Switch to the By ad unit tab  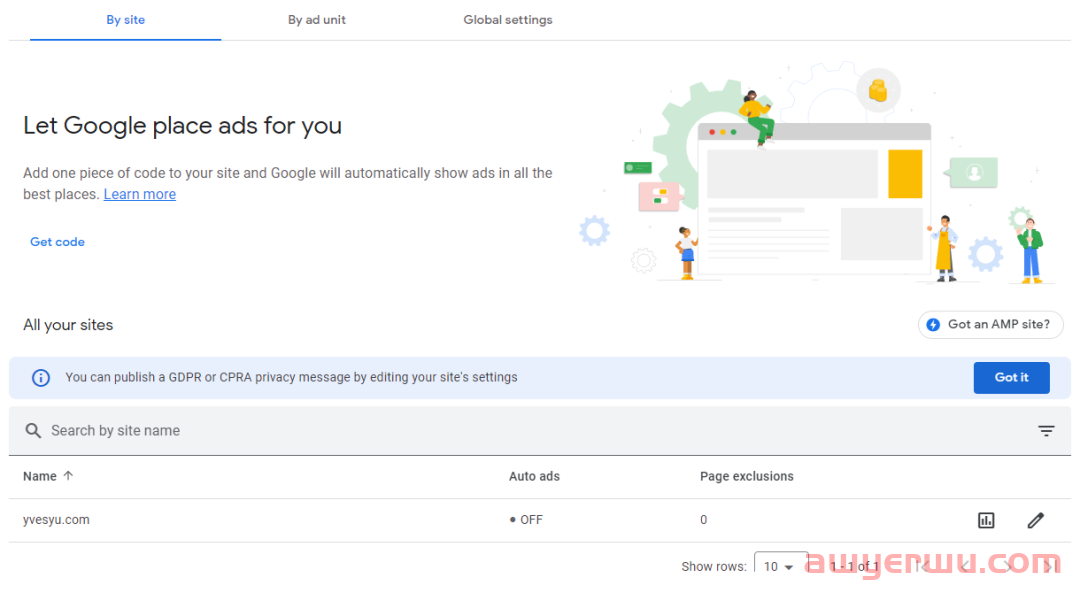(x=317, y=20)
